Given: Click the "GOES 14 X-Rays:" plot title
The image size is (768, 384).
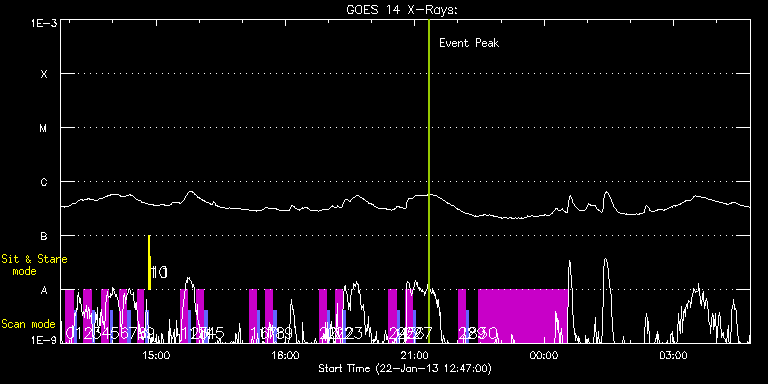Looking at the screenshot, I should (402, 10).
